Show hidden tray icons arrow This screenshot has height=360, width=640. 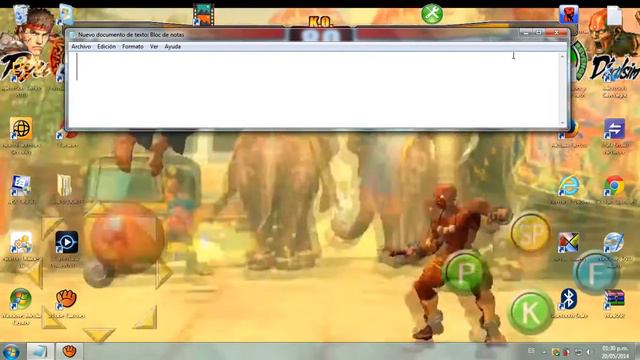(544, 352)
